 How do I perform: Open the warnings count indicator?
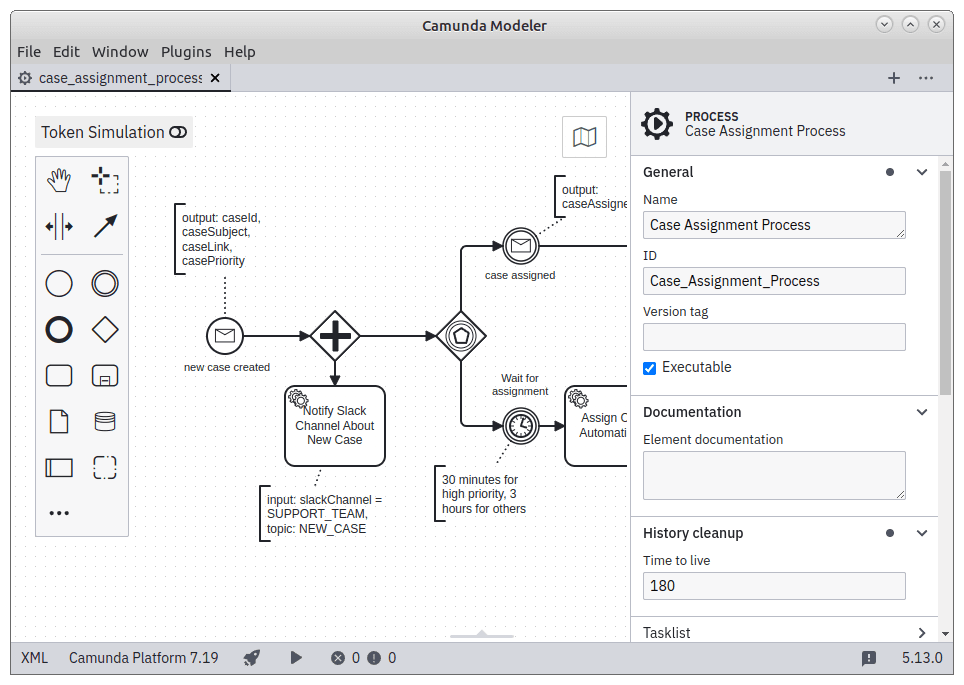pyautogui.click(x=382, y=658)
